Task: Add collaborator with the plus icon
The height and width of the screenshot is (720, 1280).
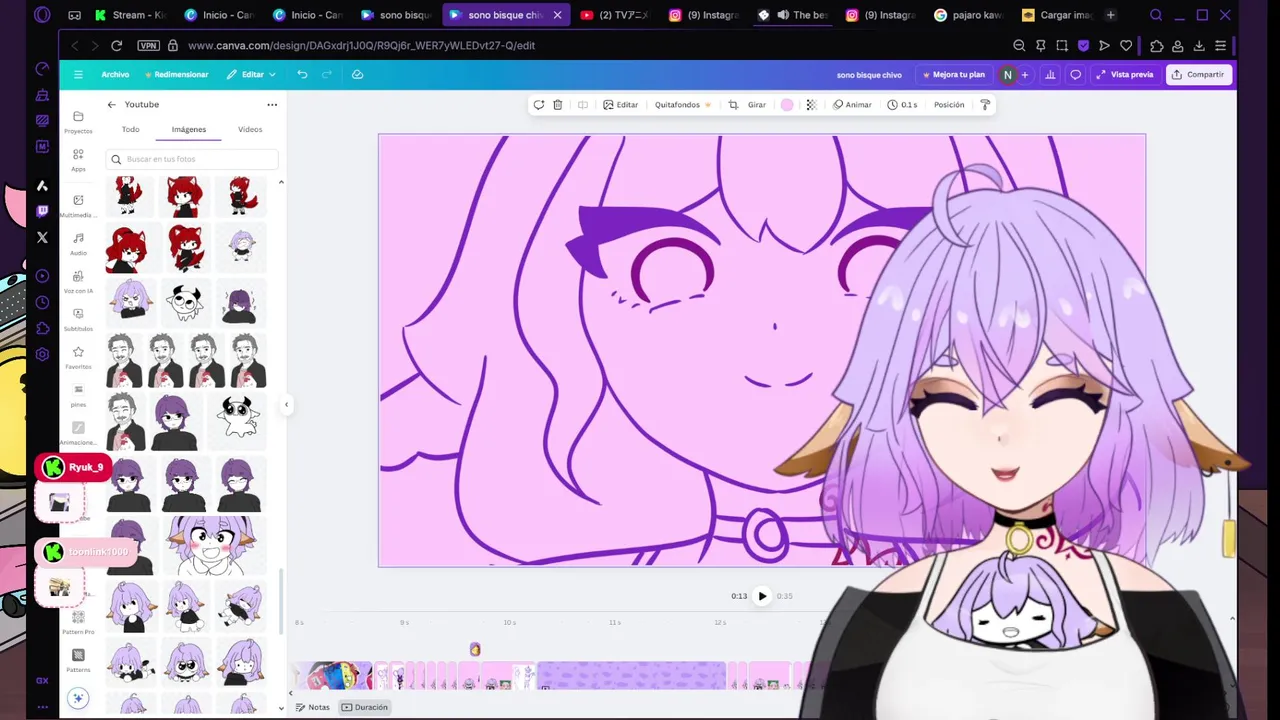Action: tap(1024, 74)
